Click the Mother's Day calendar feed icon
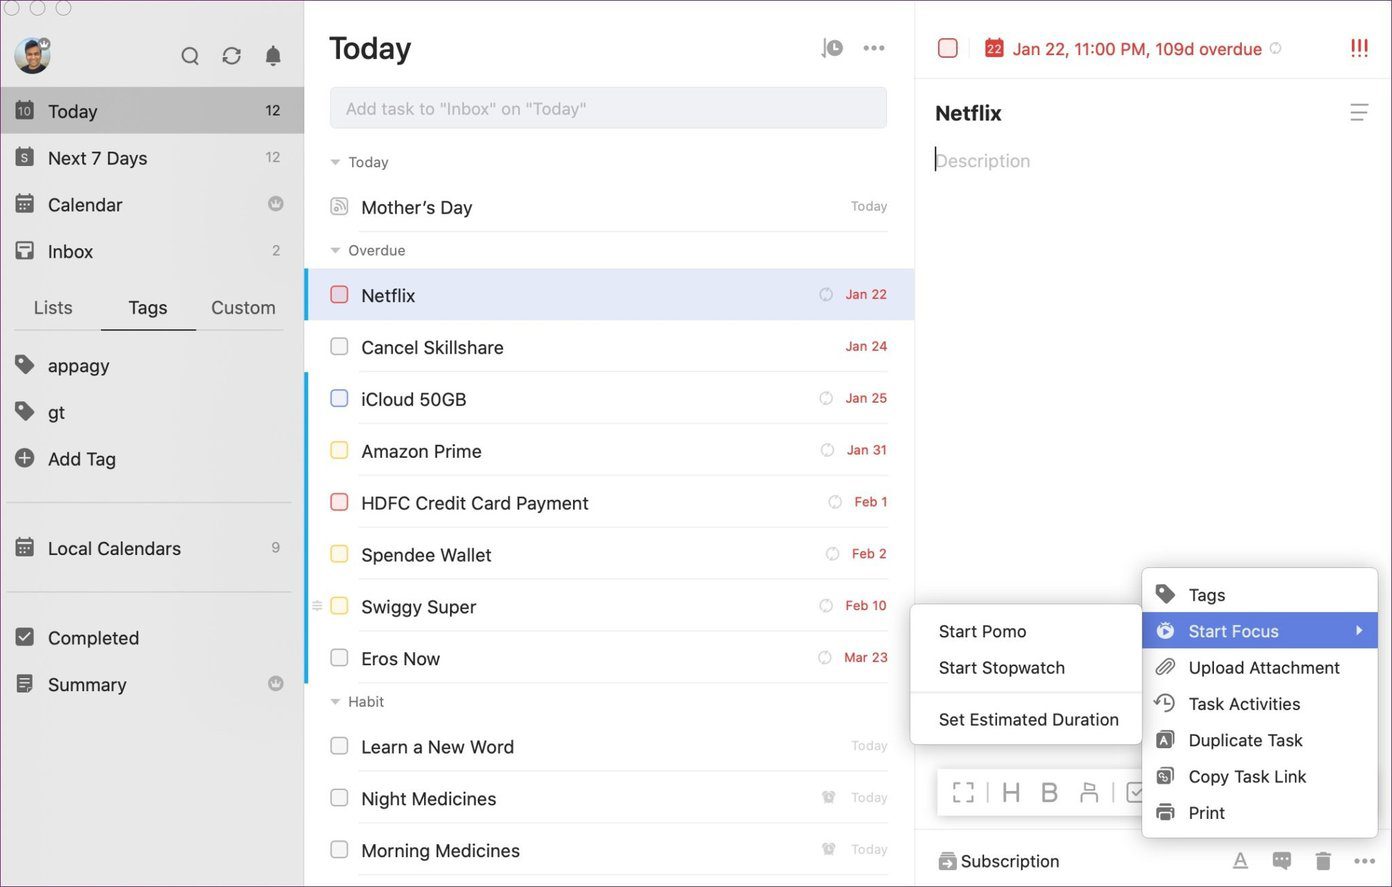Image resolution: width=1392 pixels, height=887 pixels. pyautogui.click(x=339, y=207)
